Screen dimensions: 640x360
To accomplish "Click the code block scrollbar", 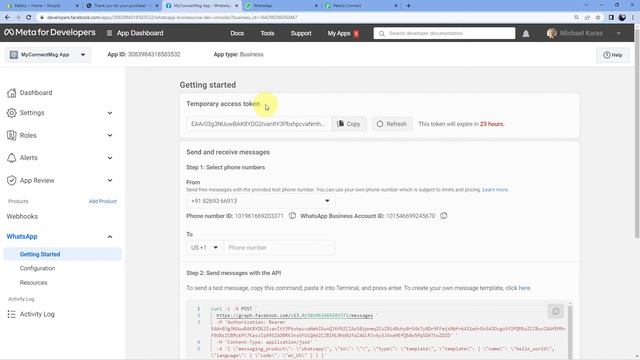I will (x=570, y=331).
